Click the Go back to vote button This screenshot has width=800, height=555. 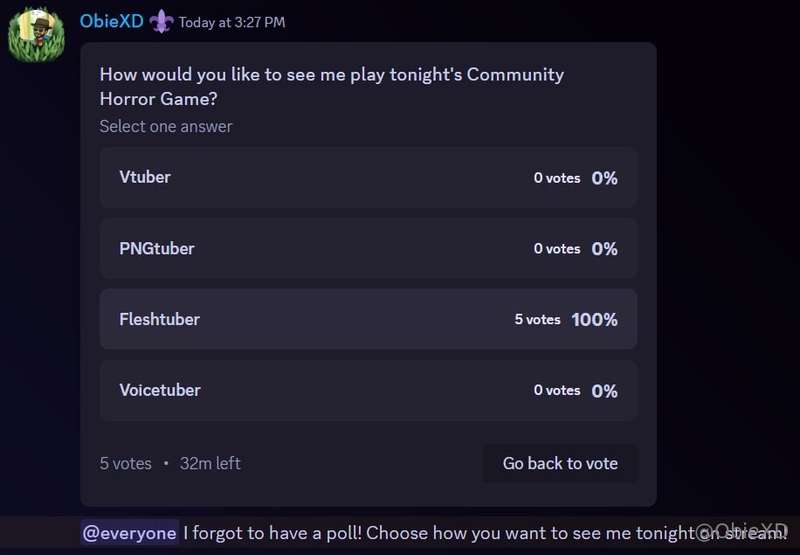[x=560, y=463]
